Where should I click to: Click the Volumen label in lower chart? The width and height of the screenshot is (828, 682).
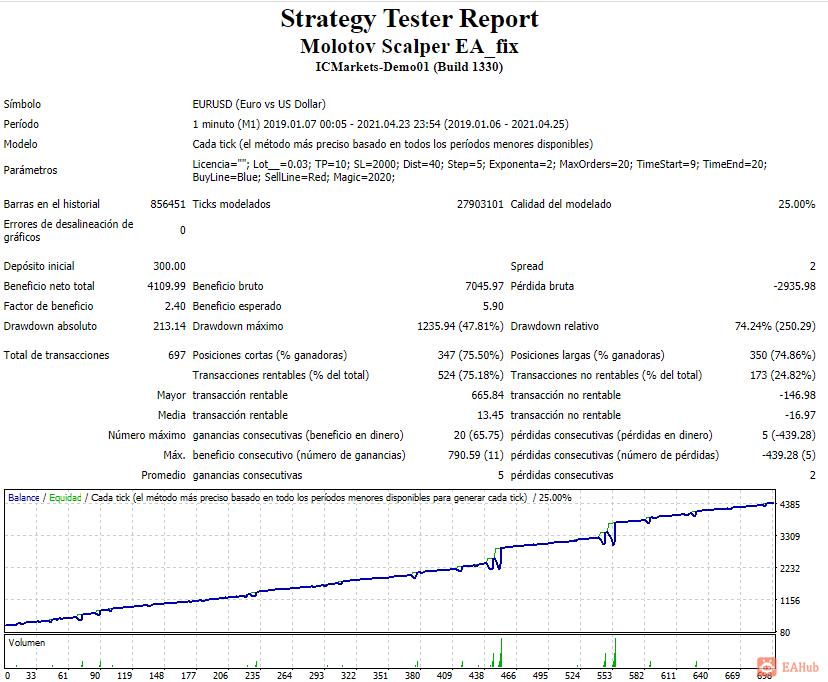tap(26, 643)
